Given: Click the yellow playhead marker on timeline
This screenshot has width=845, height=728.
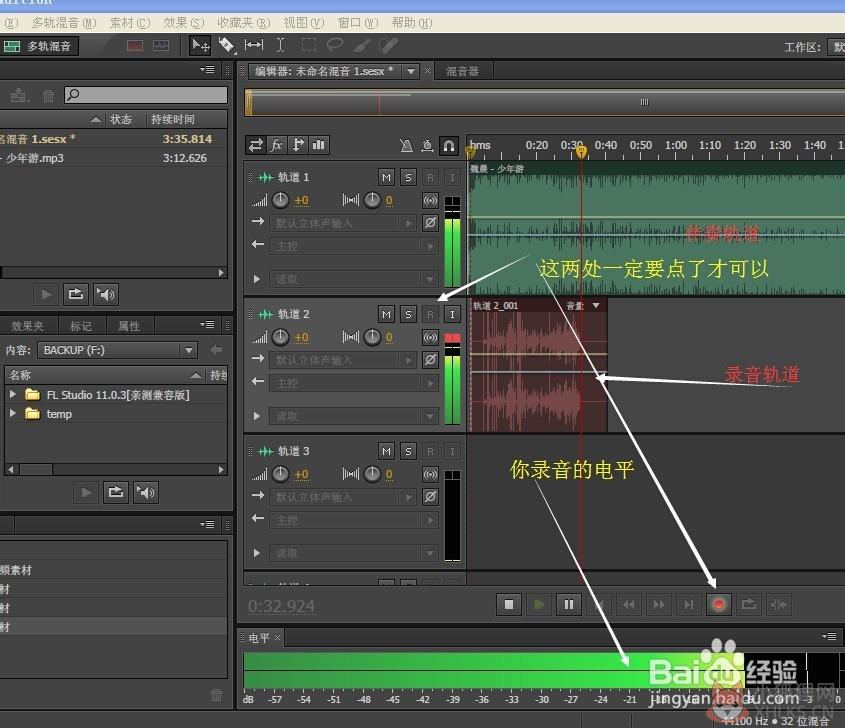Looking at the screenshot, I should coord(581,152).
